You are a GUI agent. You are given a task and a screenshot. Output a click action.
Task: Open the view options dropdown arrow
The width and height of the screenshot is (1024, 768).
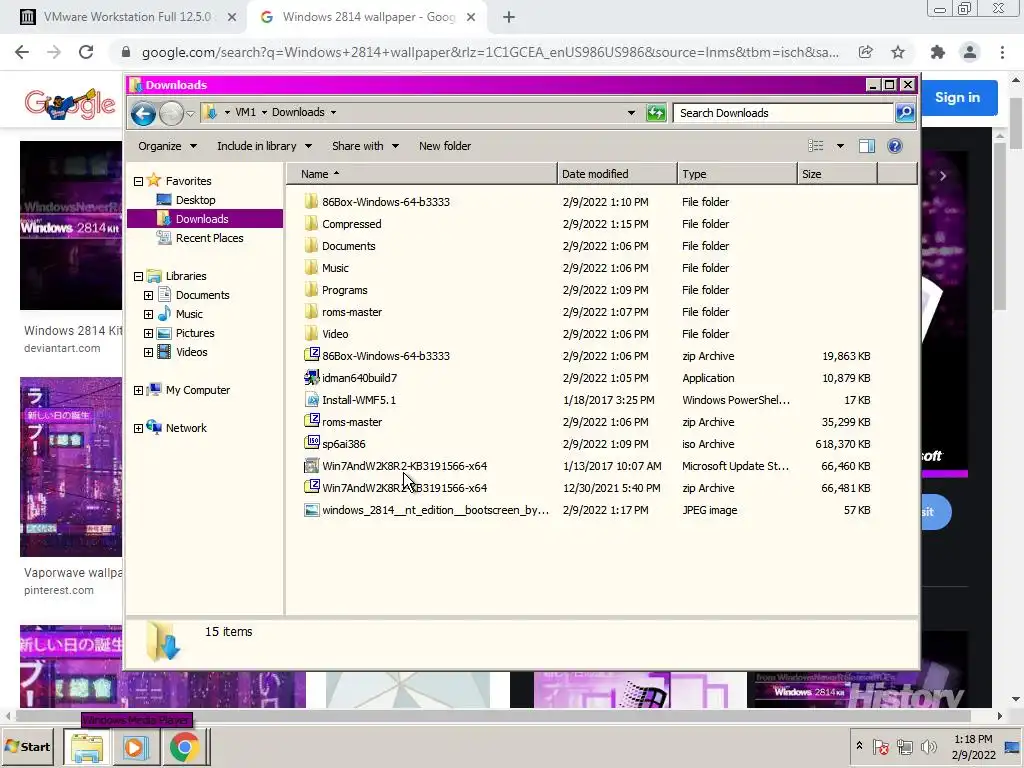pos(840,146)
